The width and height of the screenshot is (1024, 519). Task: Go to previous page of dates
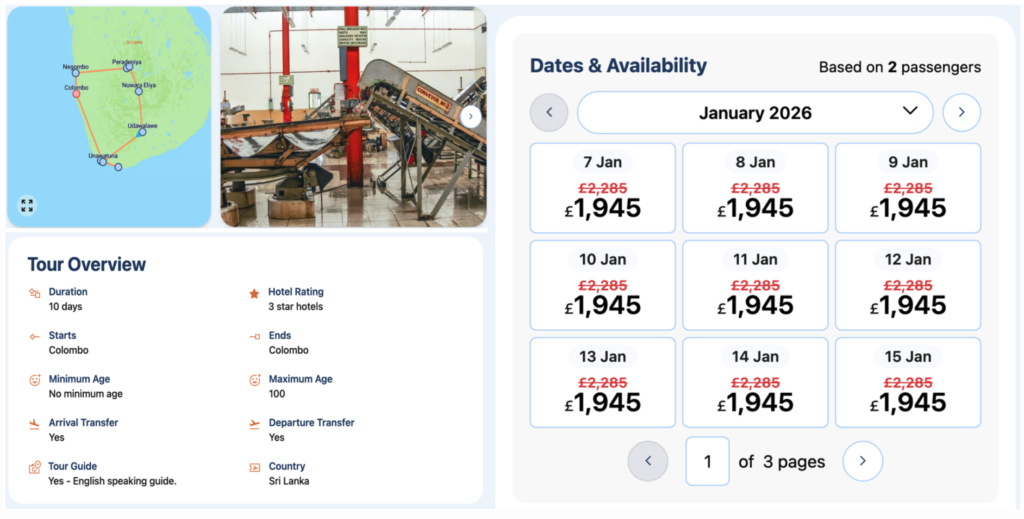[x=648, y=461]
